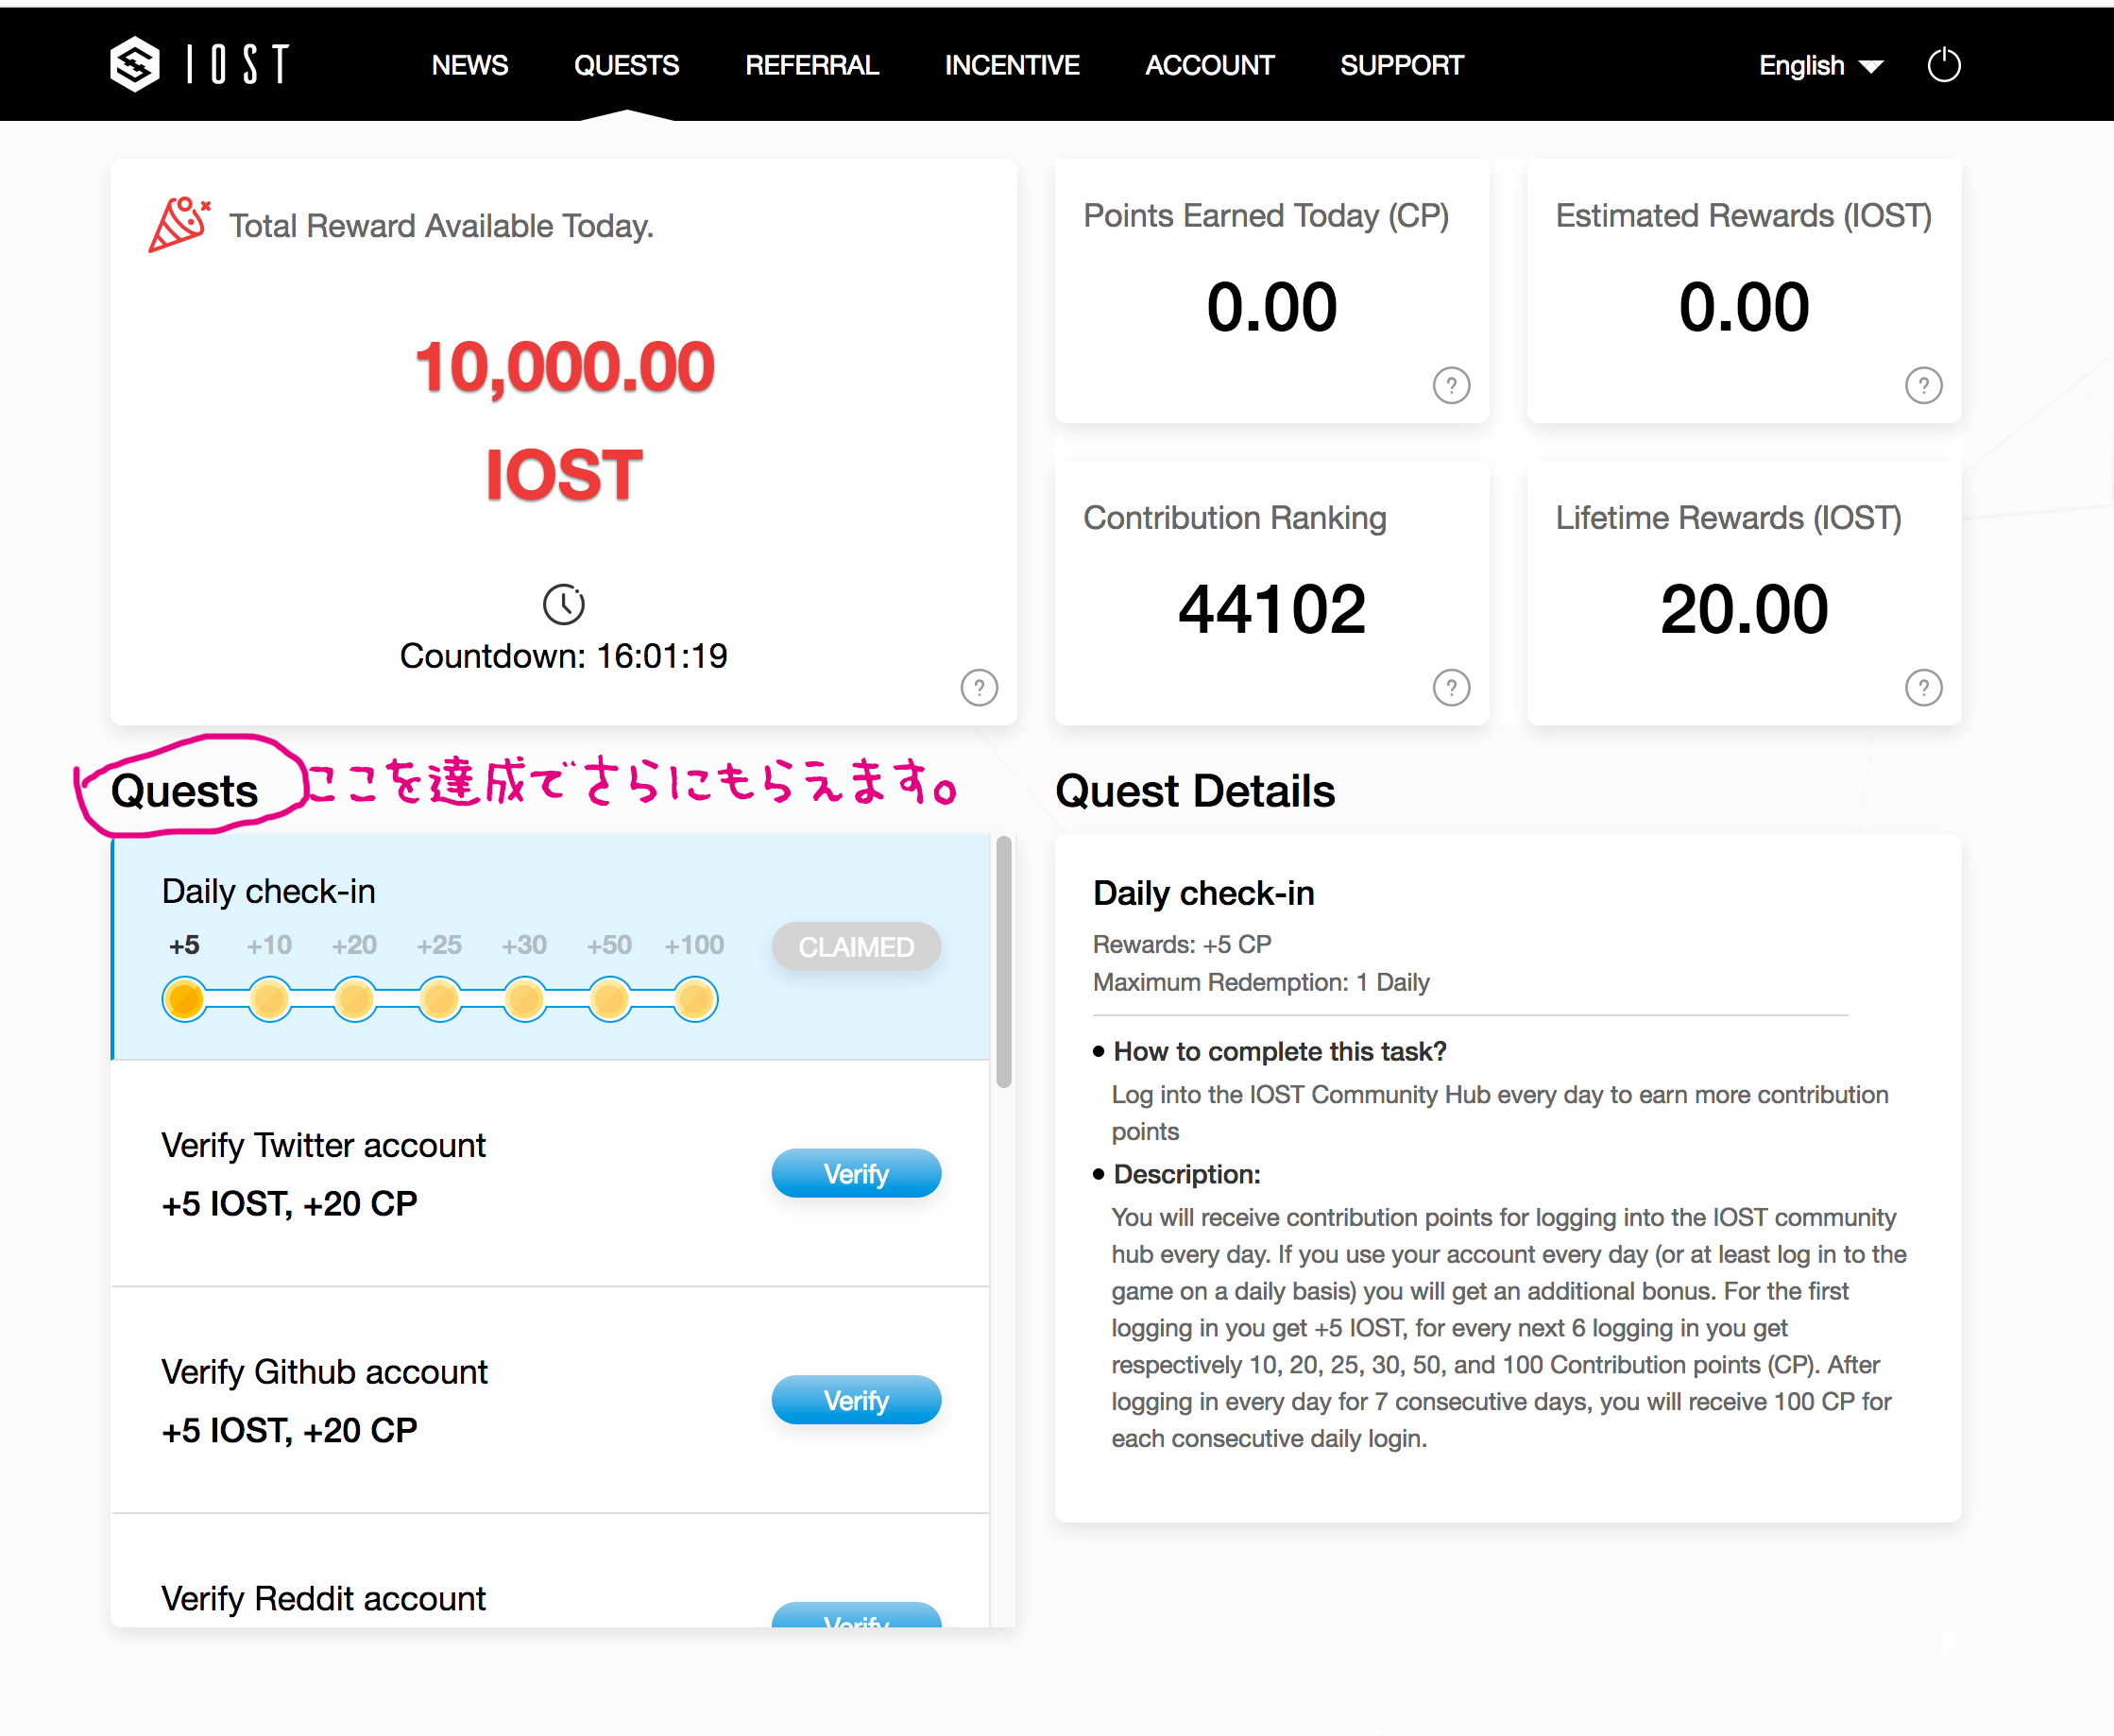Go to the REFERRAL page

point(811,66)
